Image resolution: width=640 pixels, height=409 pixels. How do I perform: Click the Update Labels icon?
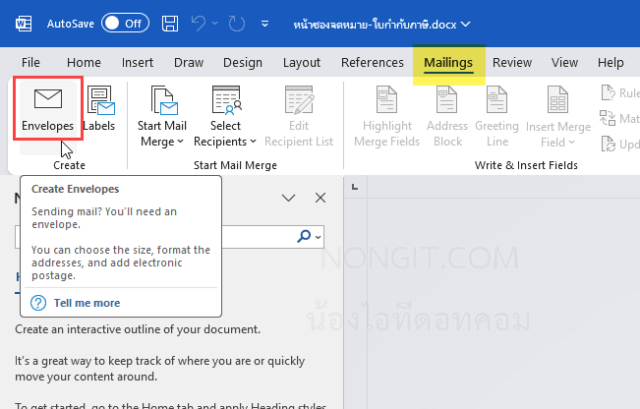coord(608,144)
